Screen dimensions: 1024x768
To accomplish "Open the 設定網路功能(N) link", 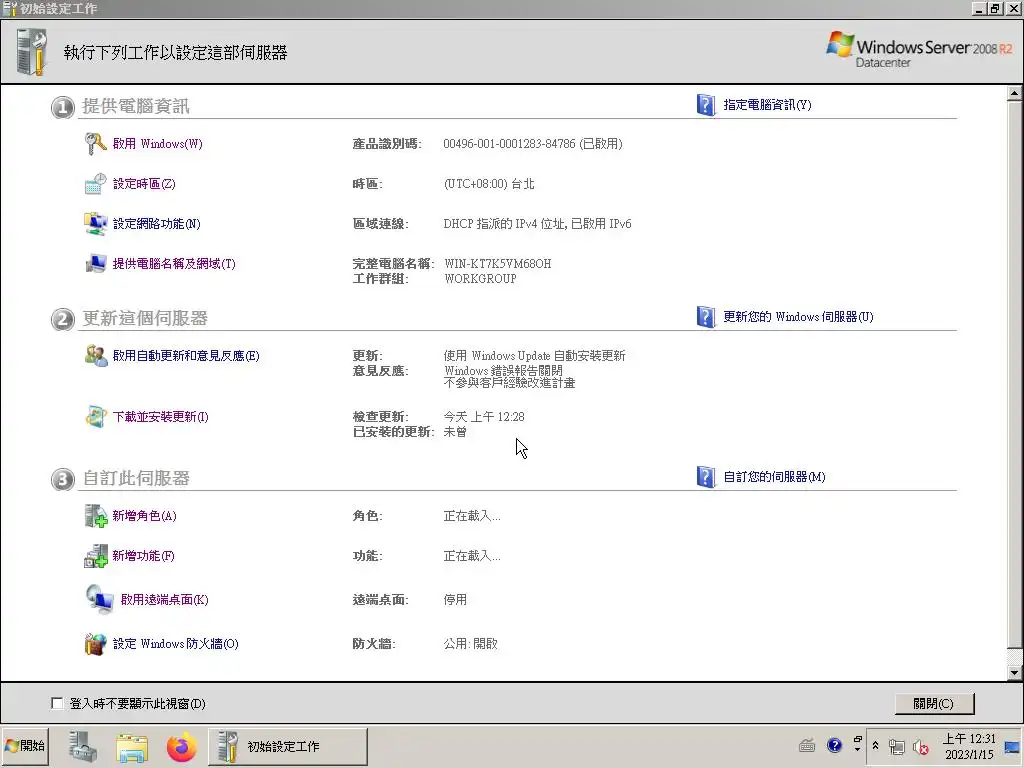I will pos(157,224).
